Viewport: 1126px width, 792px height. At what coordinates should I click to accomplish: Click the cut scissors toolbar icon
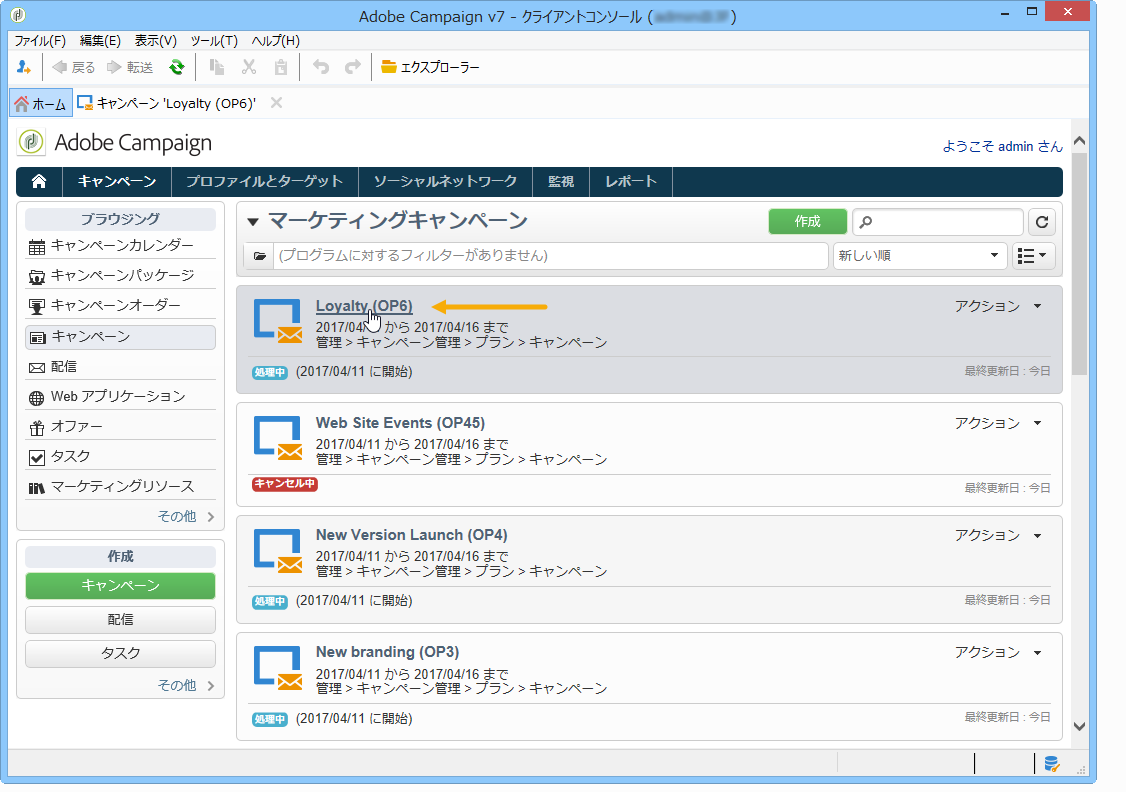point(248,67)
